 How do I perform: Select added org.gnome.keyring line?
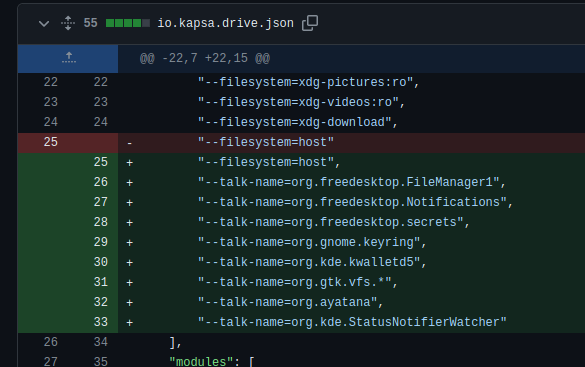tap(312, 242)
